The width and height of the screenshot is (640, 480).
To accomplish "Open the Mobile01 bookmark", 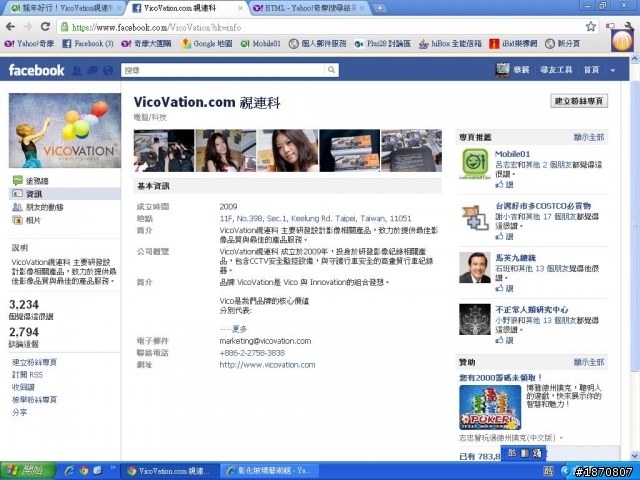I will (x=260, y=44).
